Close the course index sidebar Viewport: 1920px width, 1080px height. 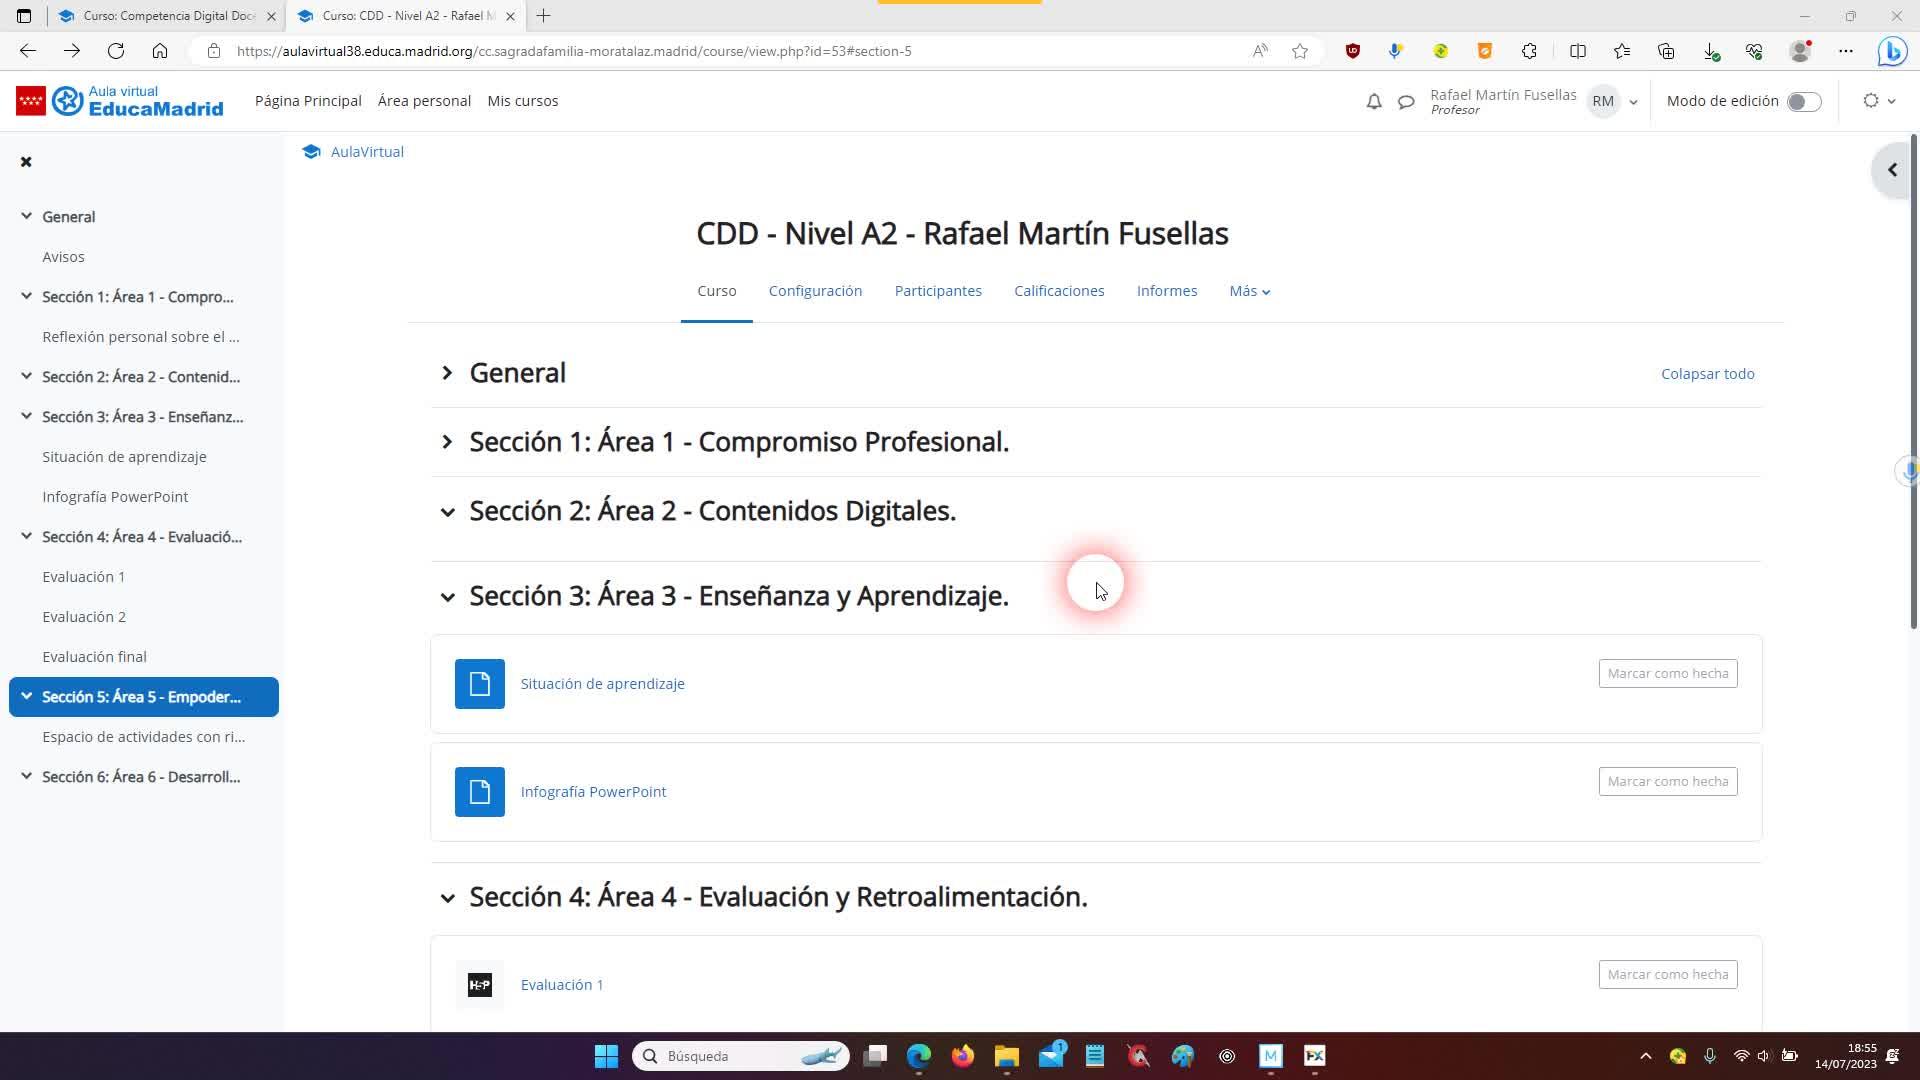[26, 162]
